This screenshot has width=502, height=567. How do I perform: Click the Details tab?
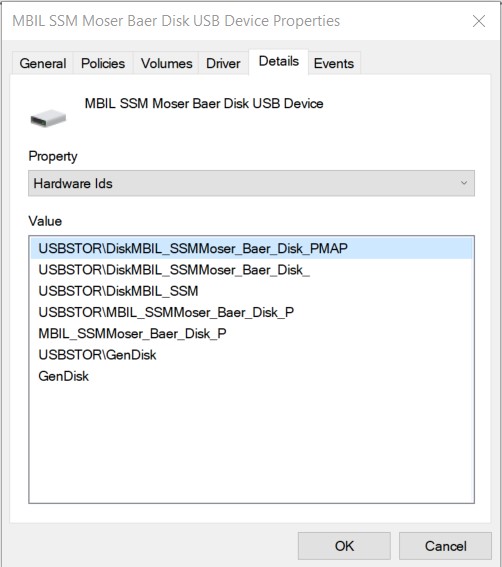[279, 61]
